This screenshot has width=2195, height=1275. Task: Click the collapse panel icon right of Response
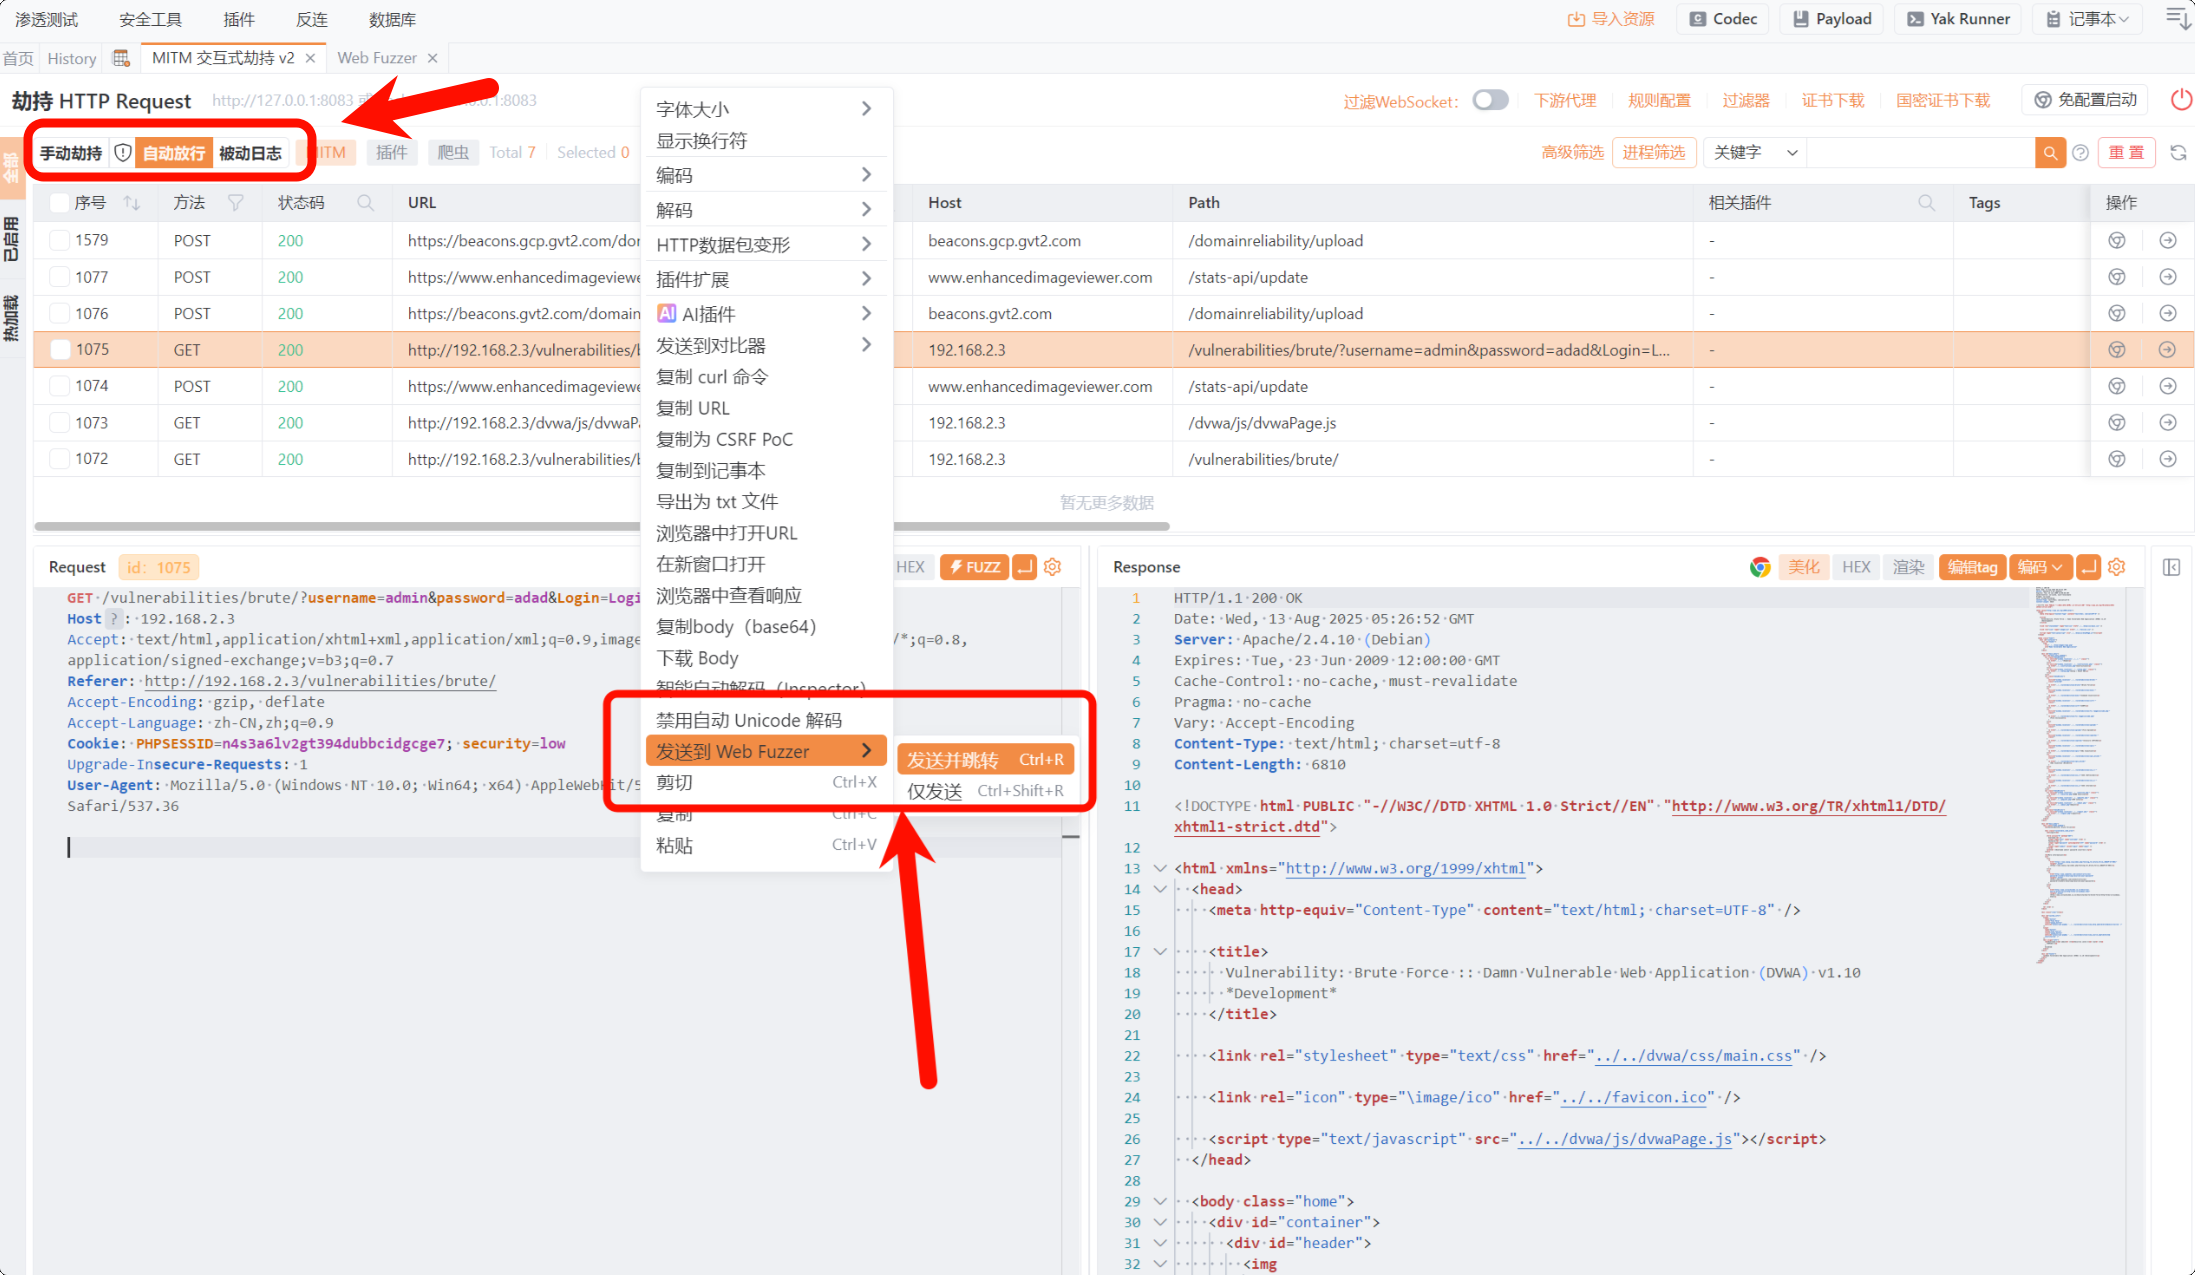2171,567
